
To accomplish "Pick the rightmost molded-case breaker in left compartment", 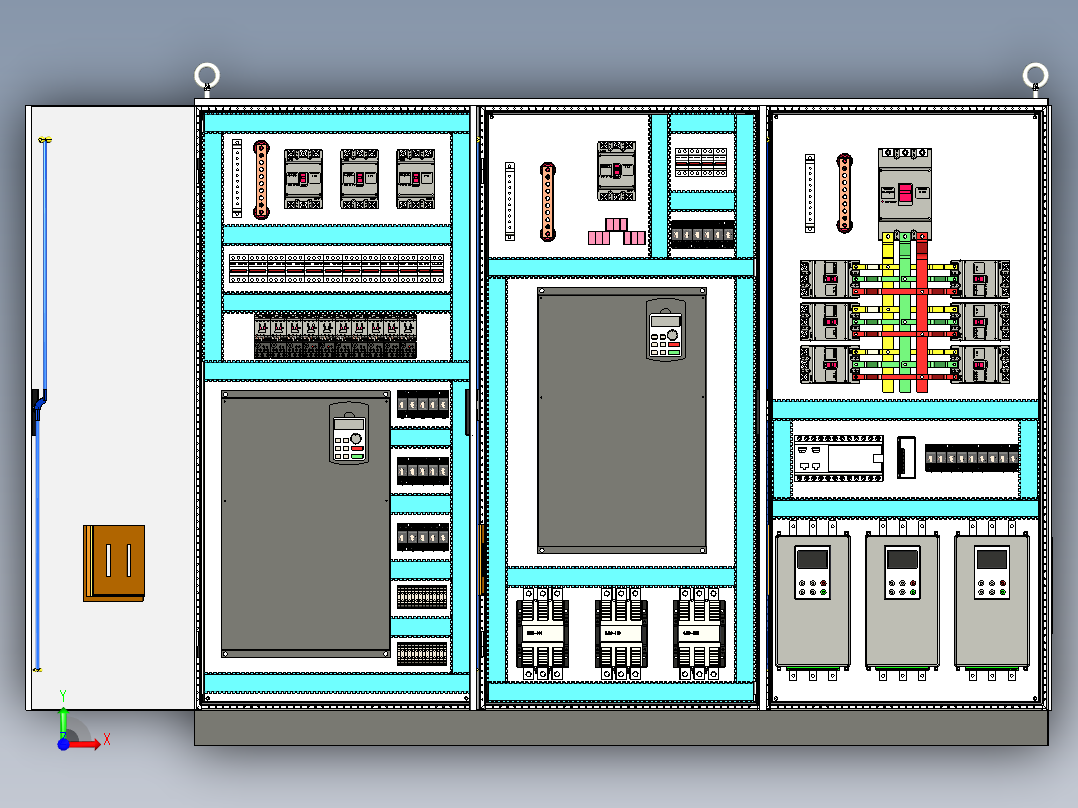I will pyautogui.click(x=415, y=179).
